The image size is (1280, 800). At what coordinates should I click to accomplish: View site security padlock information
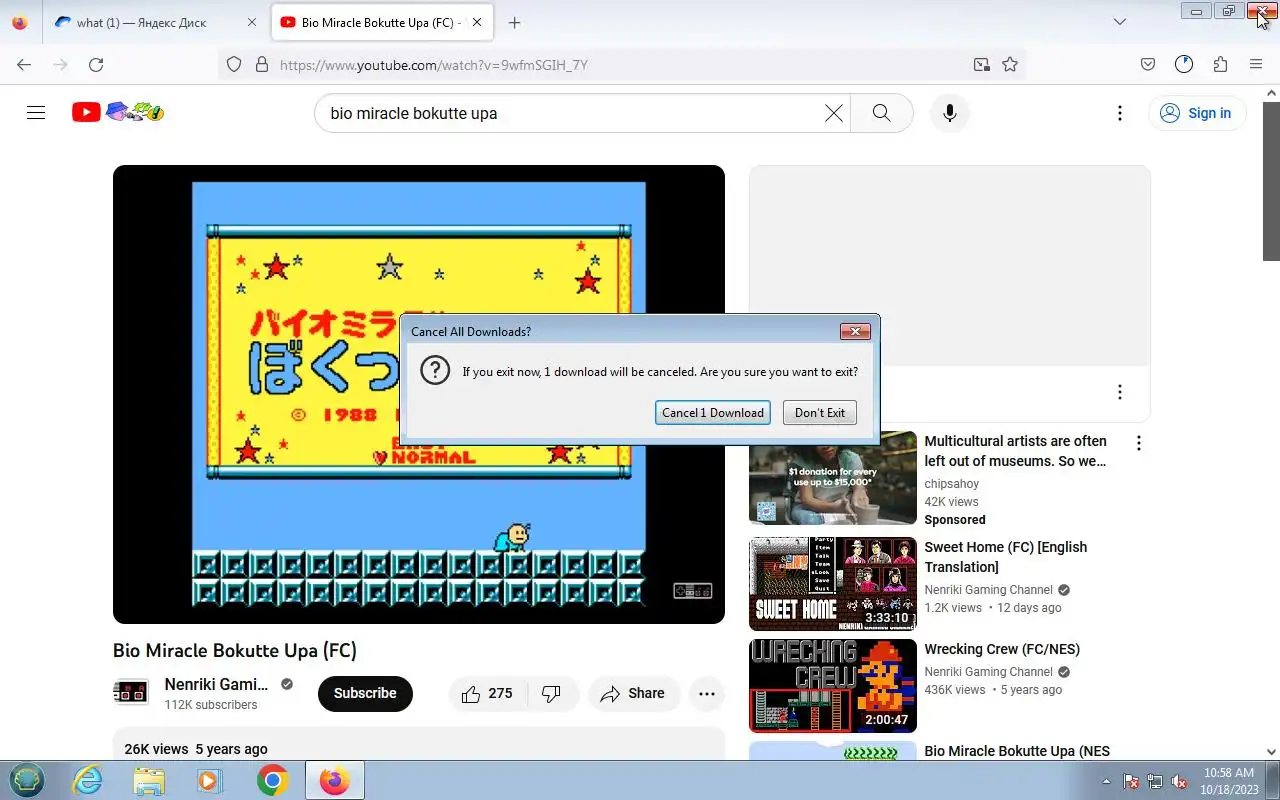262,64
